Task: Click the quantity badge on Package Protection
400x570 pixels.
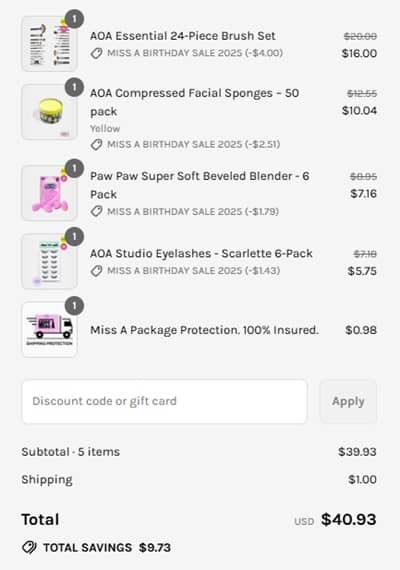Action: pos(74,306)
